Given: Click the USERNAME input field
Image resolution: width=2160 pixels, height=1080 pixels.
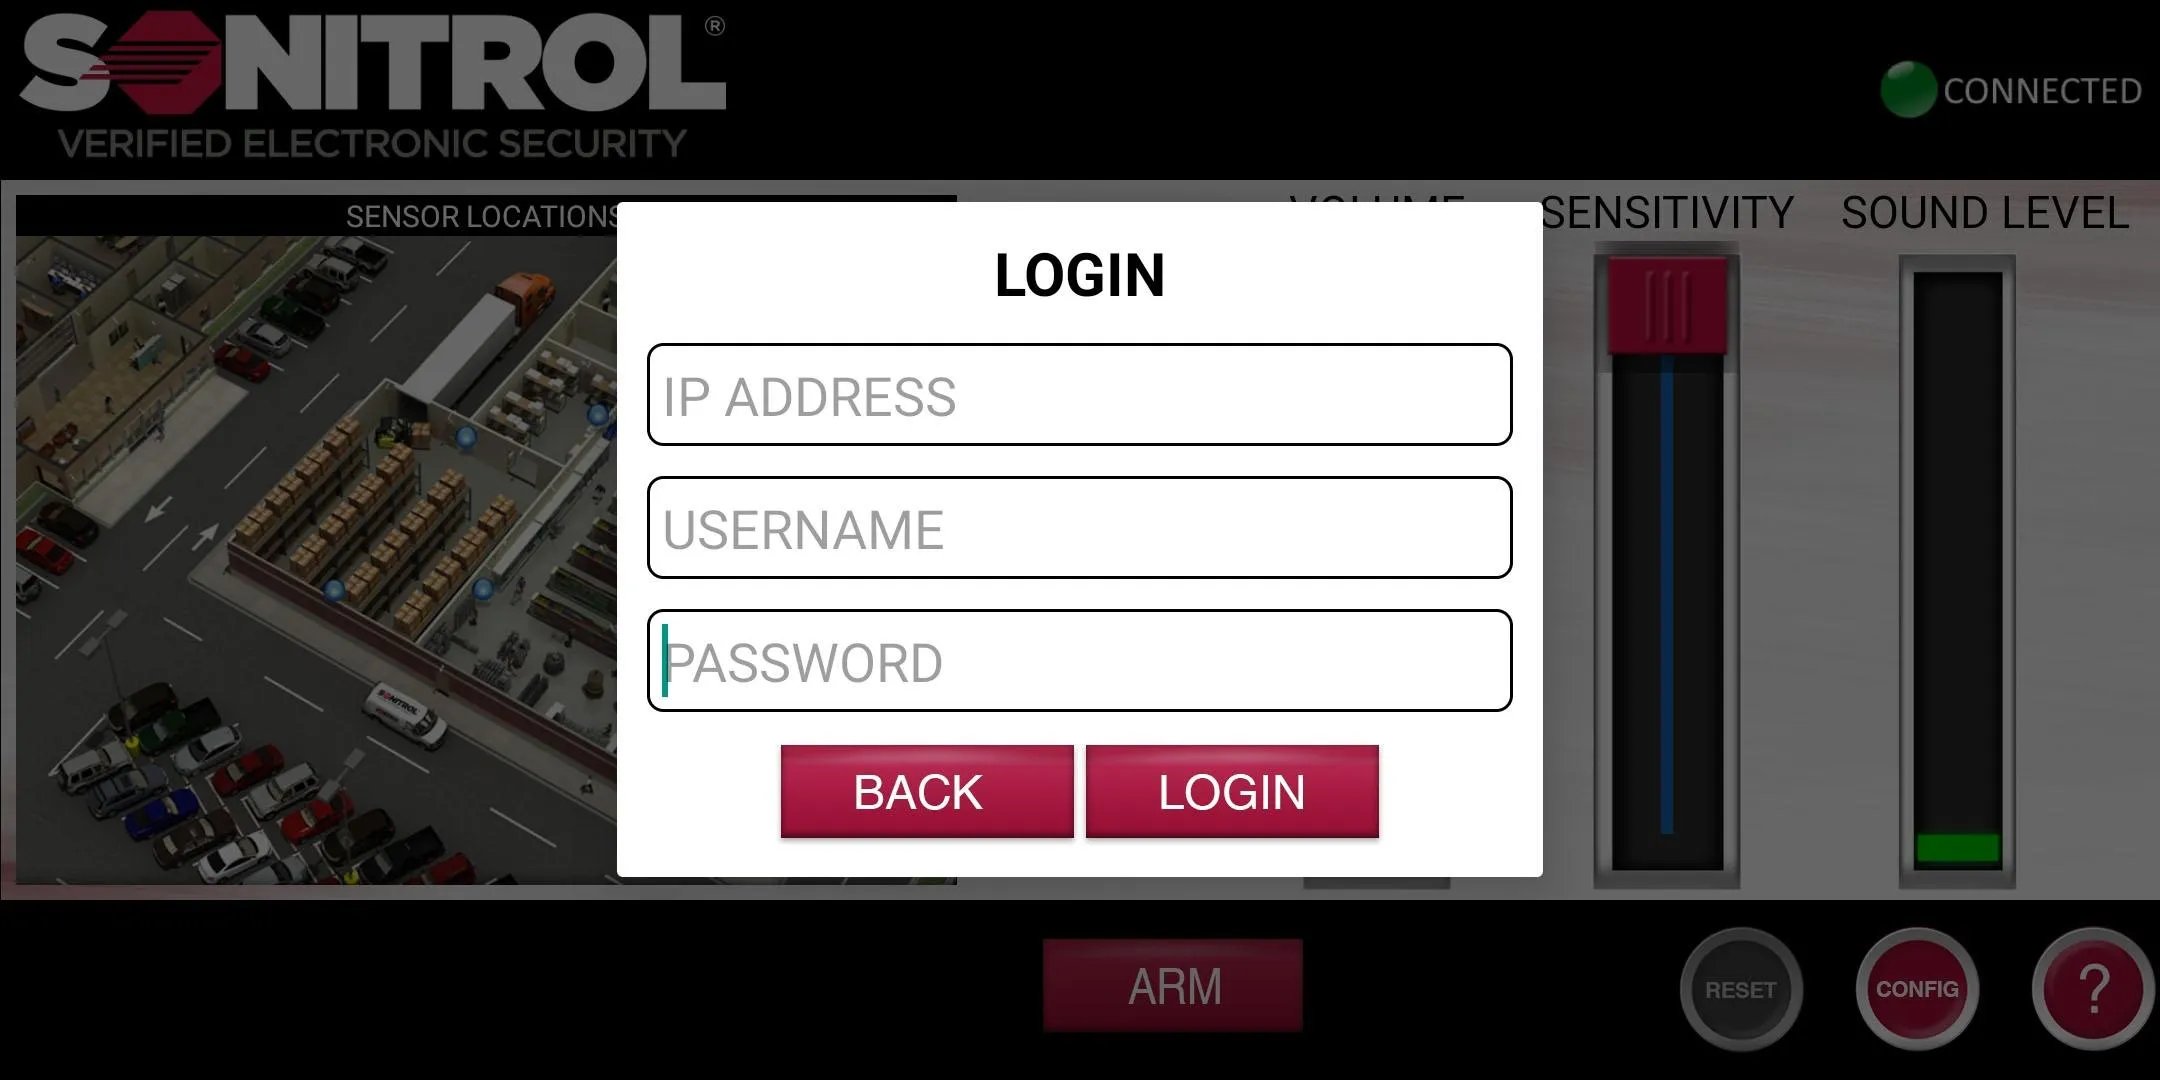Looking at the screenshot, I should tap(1079, 528).
